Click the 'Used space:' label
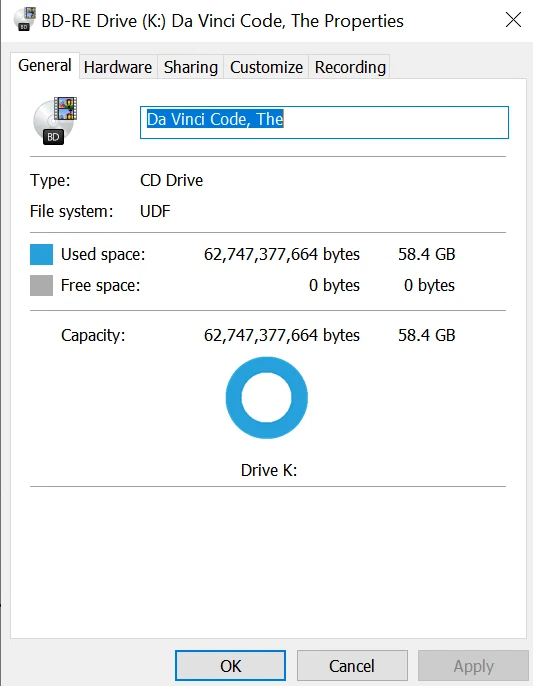Screen dimensions: 533x686 pos(103,254)
